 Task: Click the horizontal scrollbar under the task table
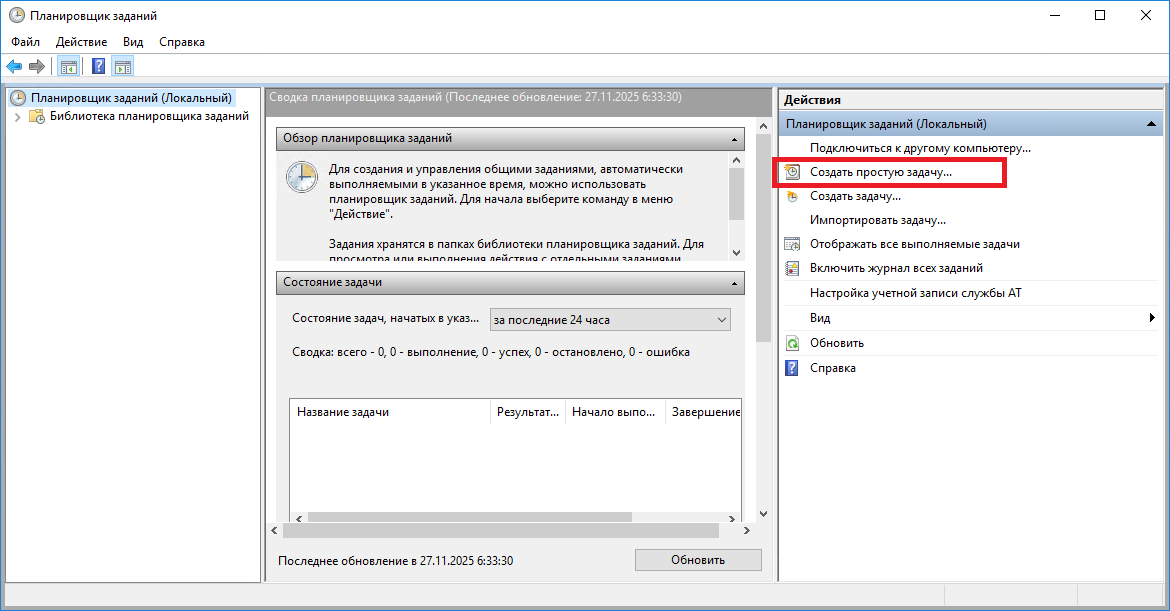pos(470,517)
